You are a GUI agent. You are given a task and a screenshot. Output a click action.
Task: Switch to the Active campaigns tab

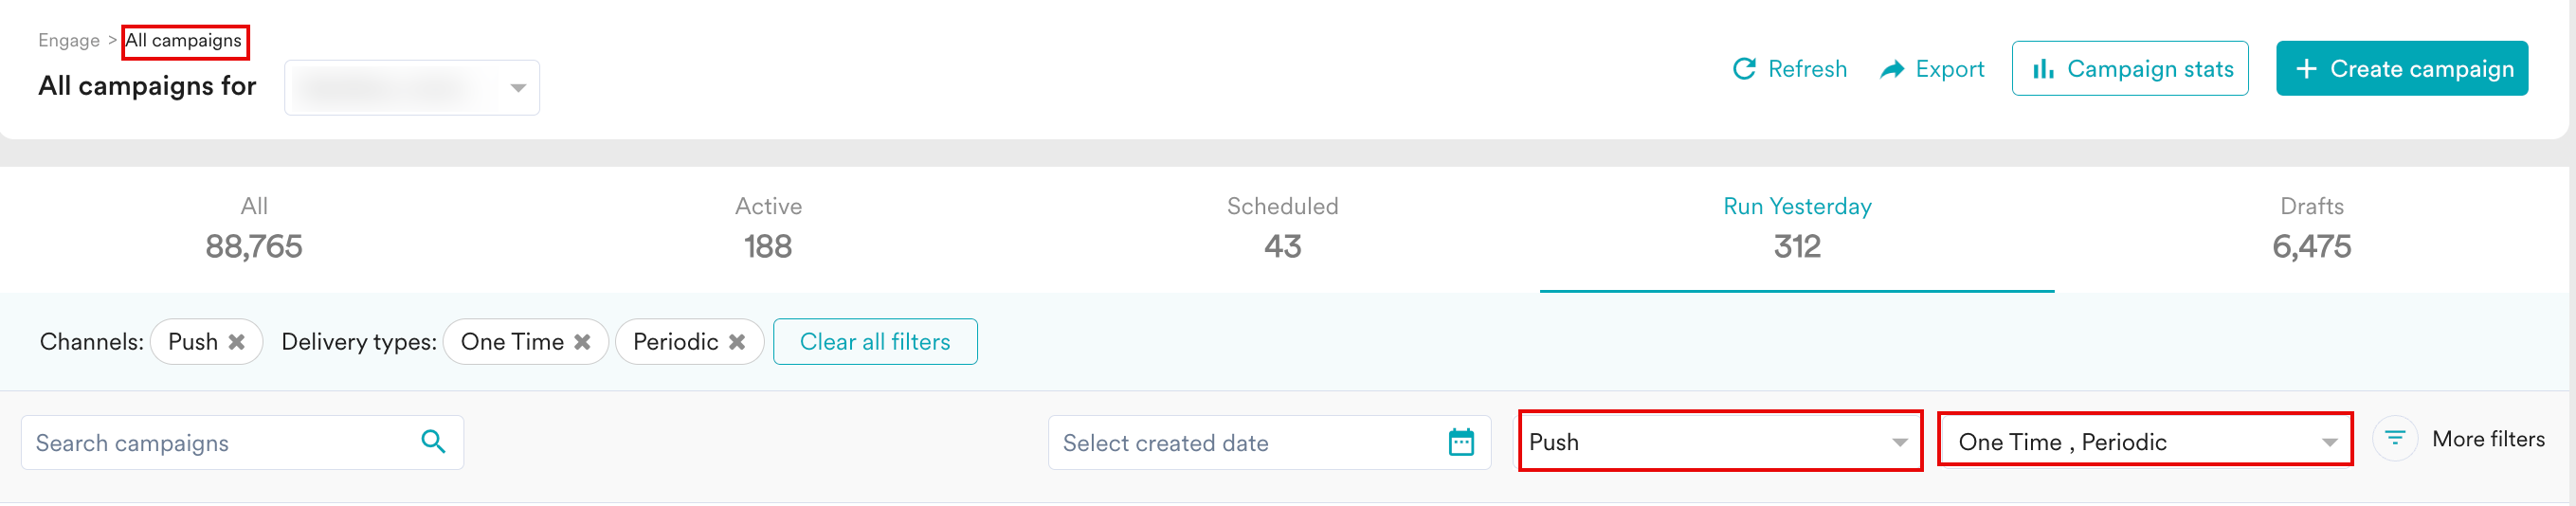(x=768, y=229)
